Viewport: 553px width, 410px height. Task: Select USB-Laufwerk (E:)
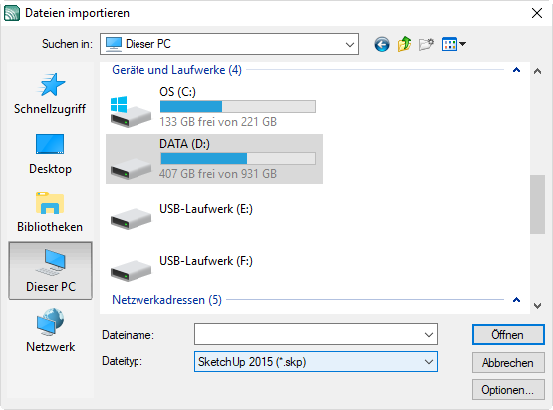(x=214, y=215)
